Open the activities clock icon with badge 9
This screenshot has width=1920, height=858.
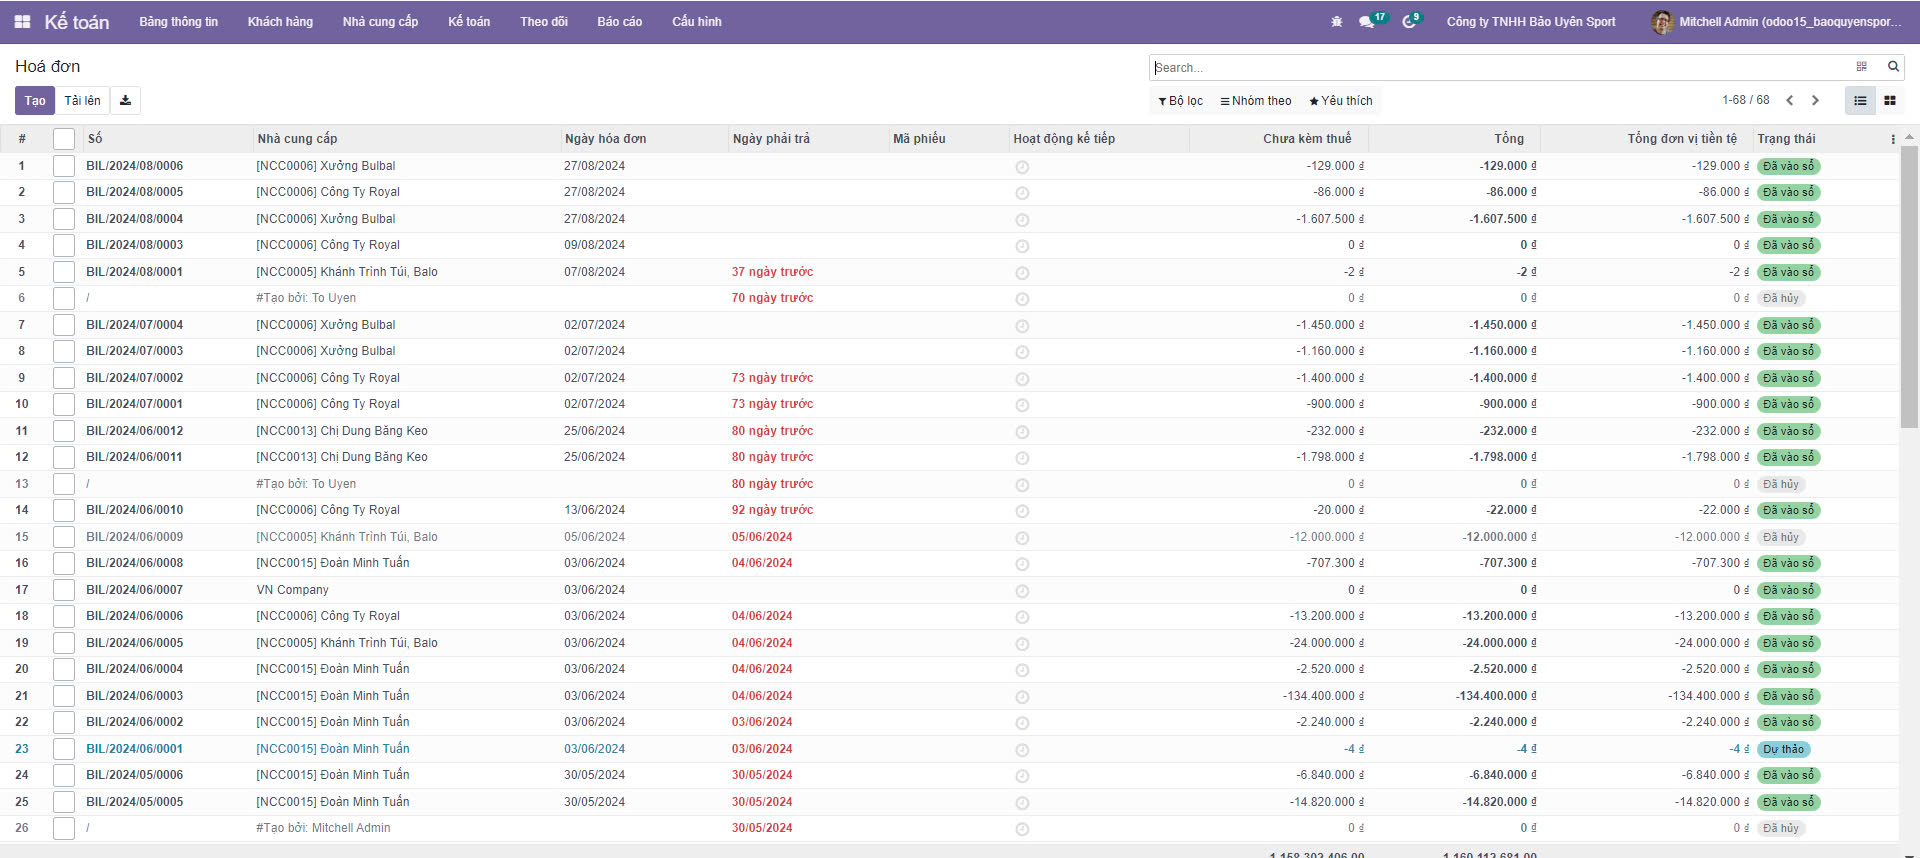click(1409, 21)
